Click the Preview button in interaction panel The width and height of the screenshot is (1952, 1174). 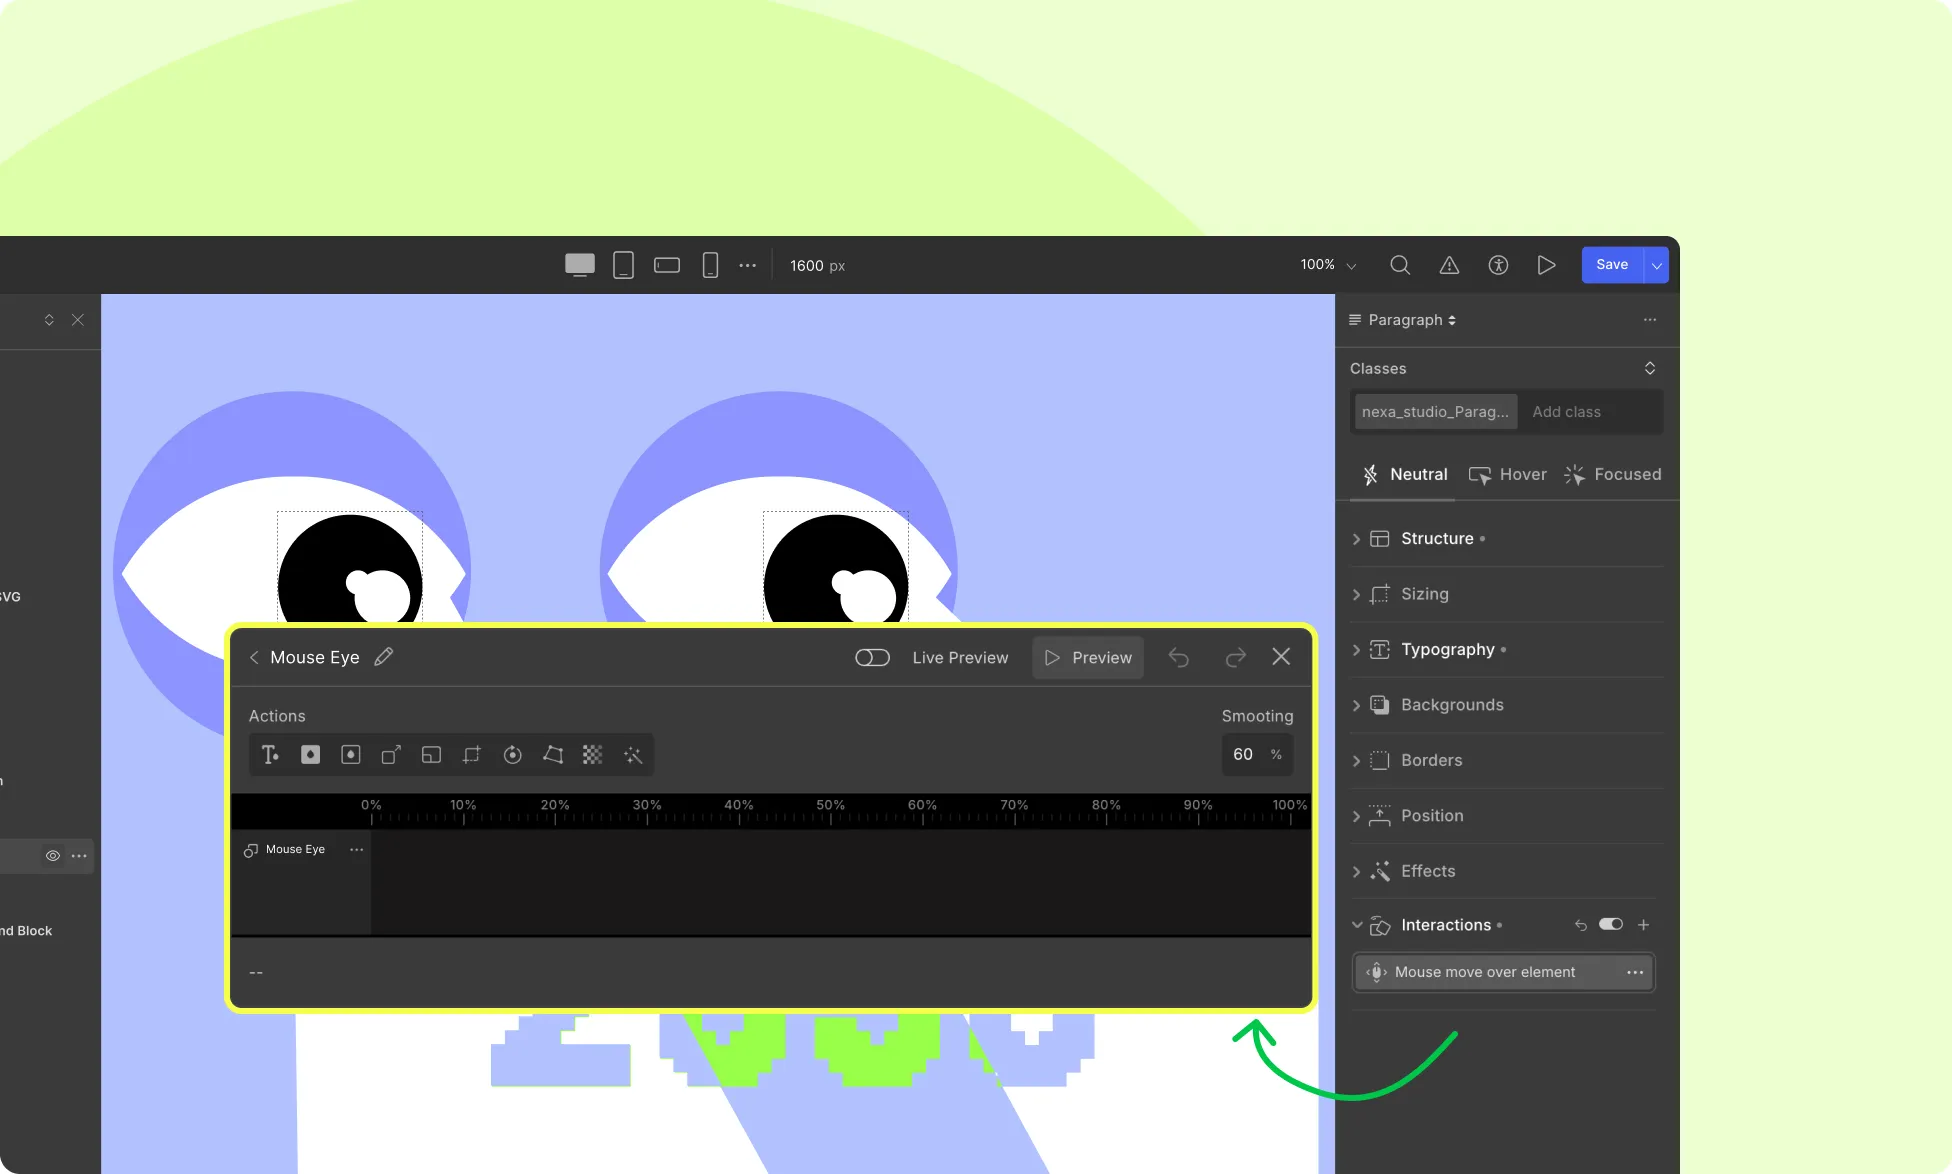point(1088,658)
